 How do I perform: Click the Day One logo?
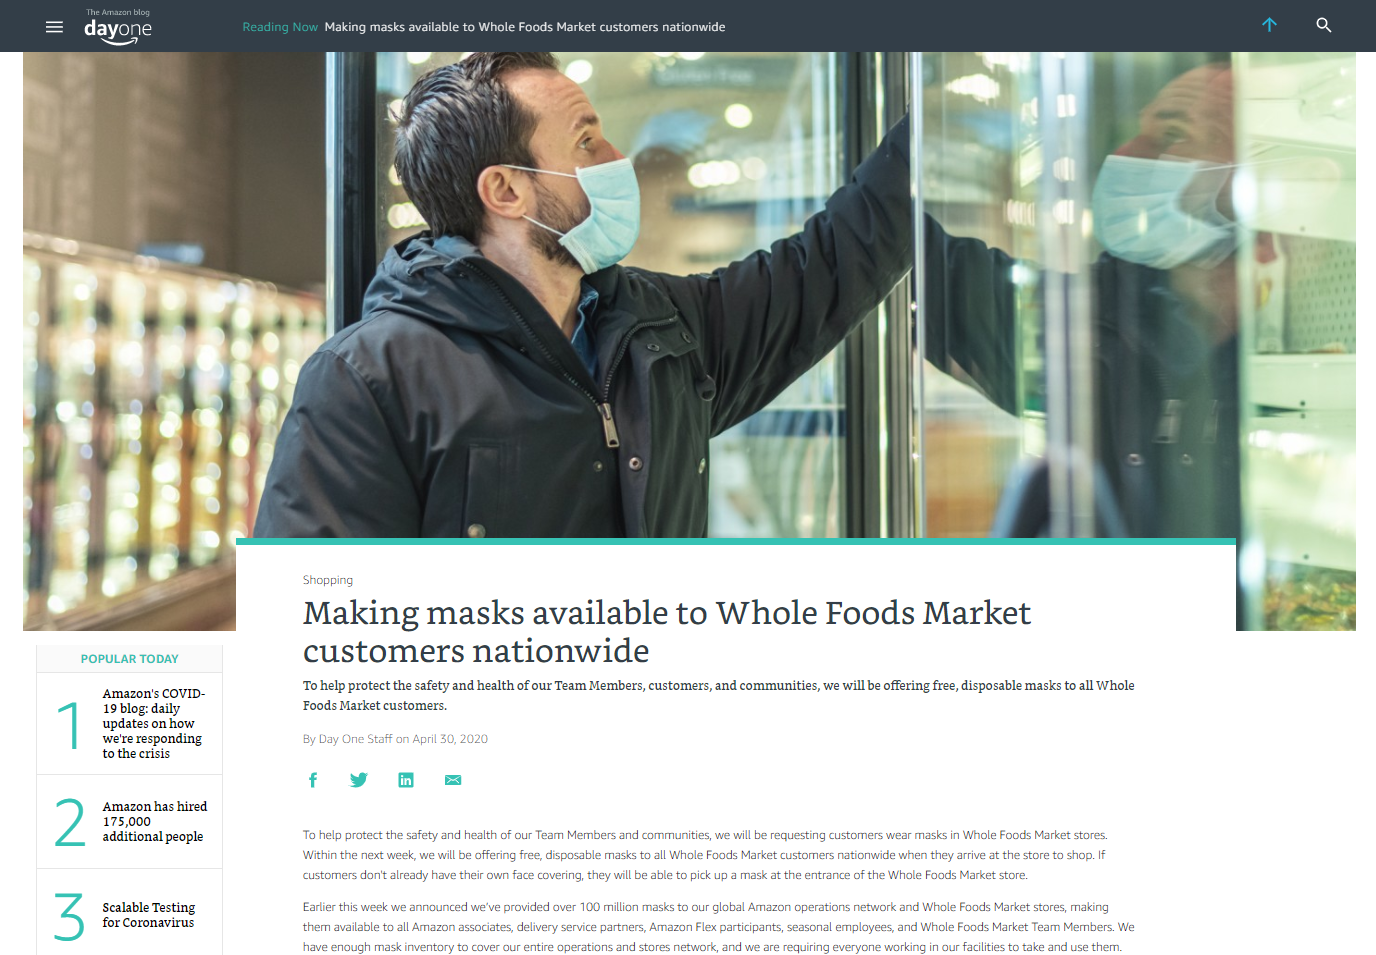[118, 27]
